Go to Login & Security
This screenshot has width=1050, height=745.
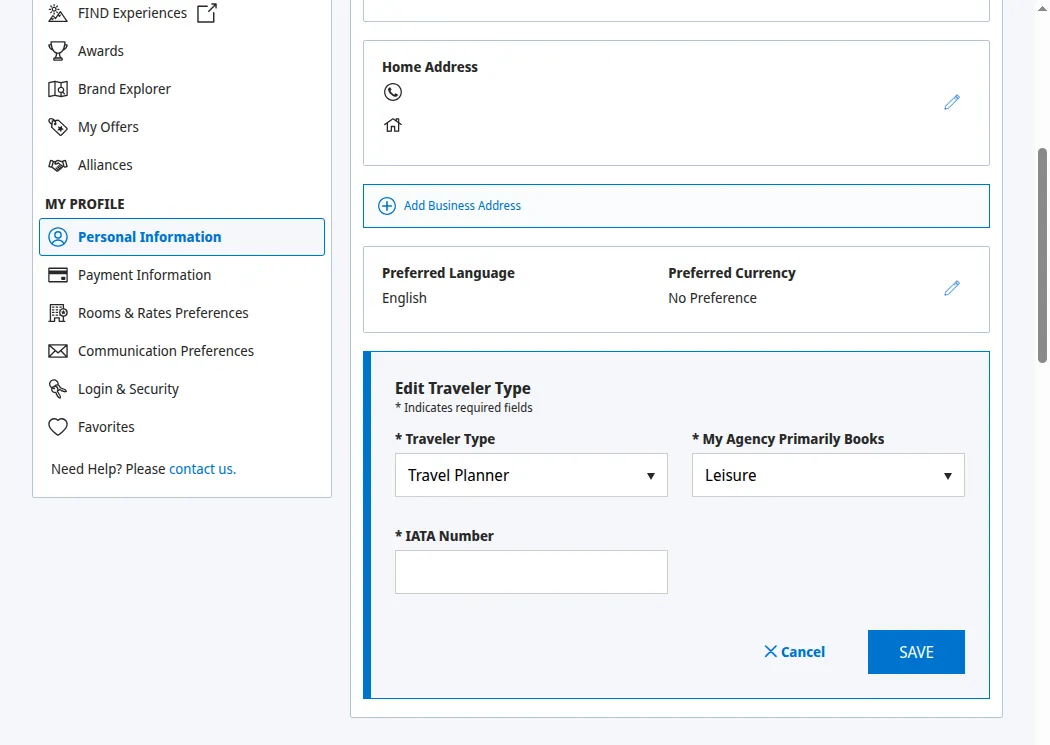pyautogui.click(x=128, y=389)
